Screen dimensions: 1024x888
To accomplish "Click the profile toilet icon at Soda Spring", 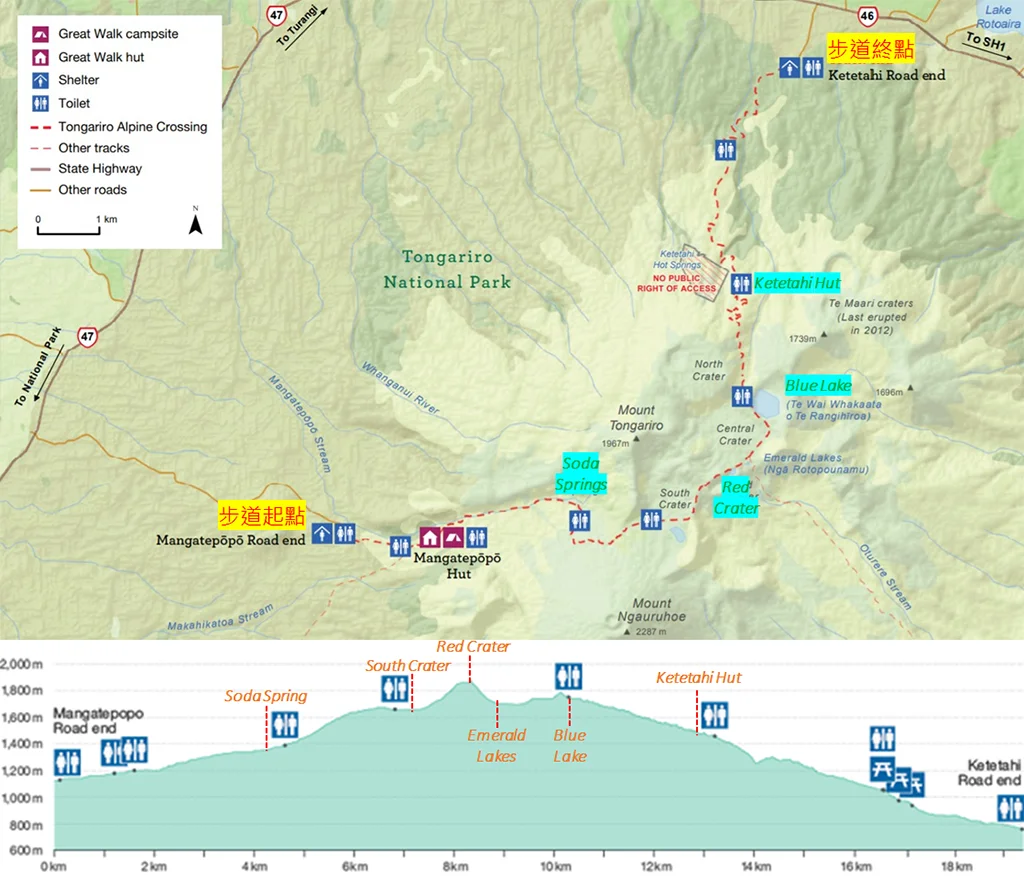I will (x=285, y=724).
